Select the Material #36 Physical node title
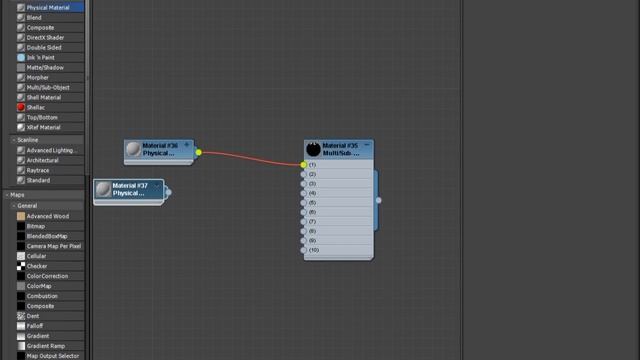This screenshot has height=360, width=640. point(160,149)
